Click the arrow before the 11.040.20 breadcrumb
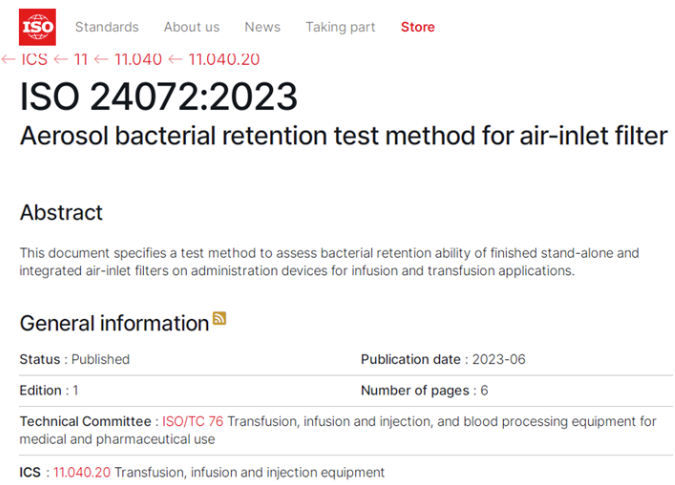Screen dimensions: 675x485 coord(175,59)
